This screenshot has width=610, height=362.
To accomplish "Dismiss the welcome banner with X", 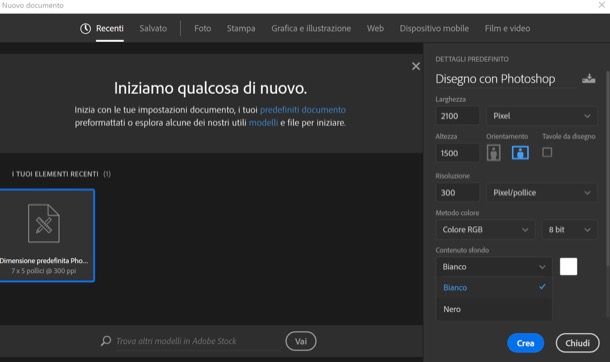I will point(416,66).
